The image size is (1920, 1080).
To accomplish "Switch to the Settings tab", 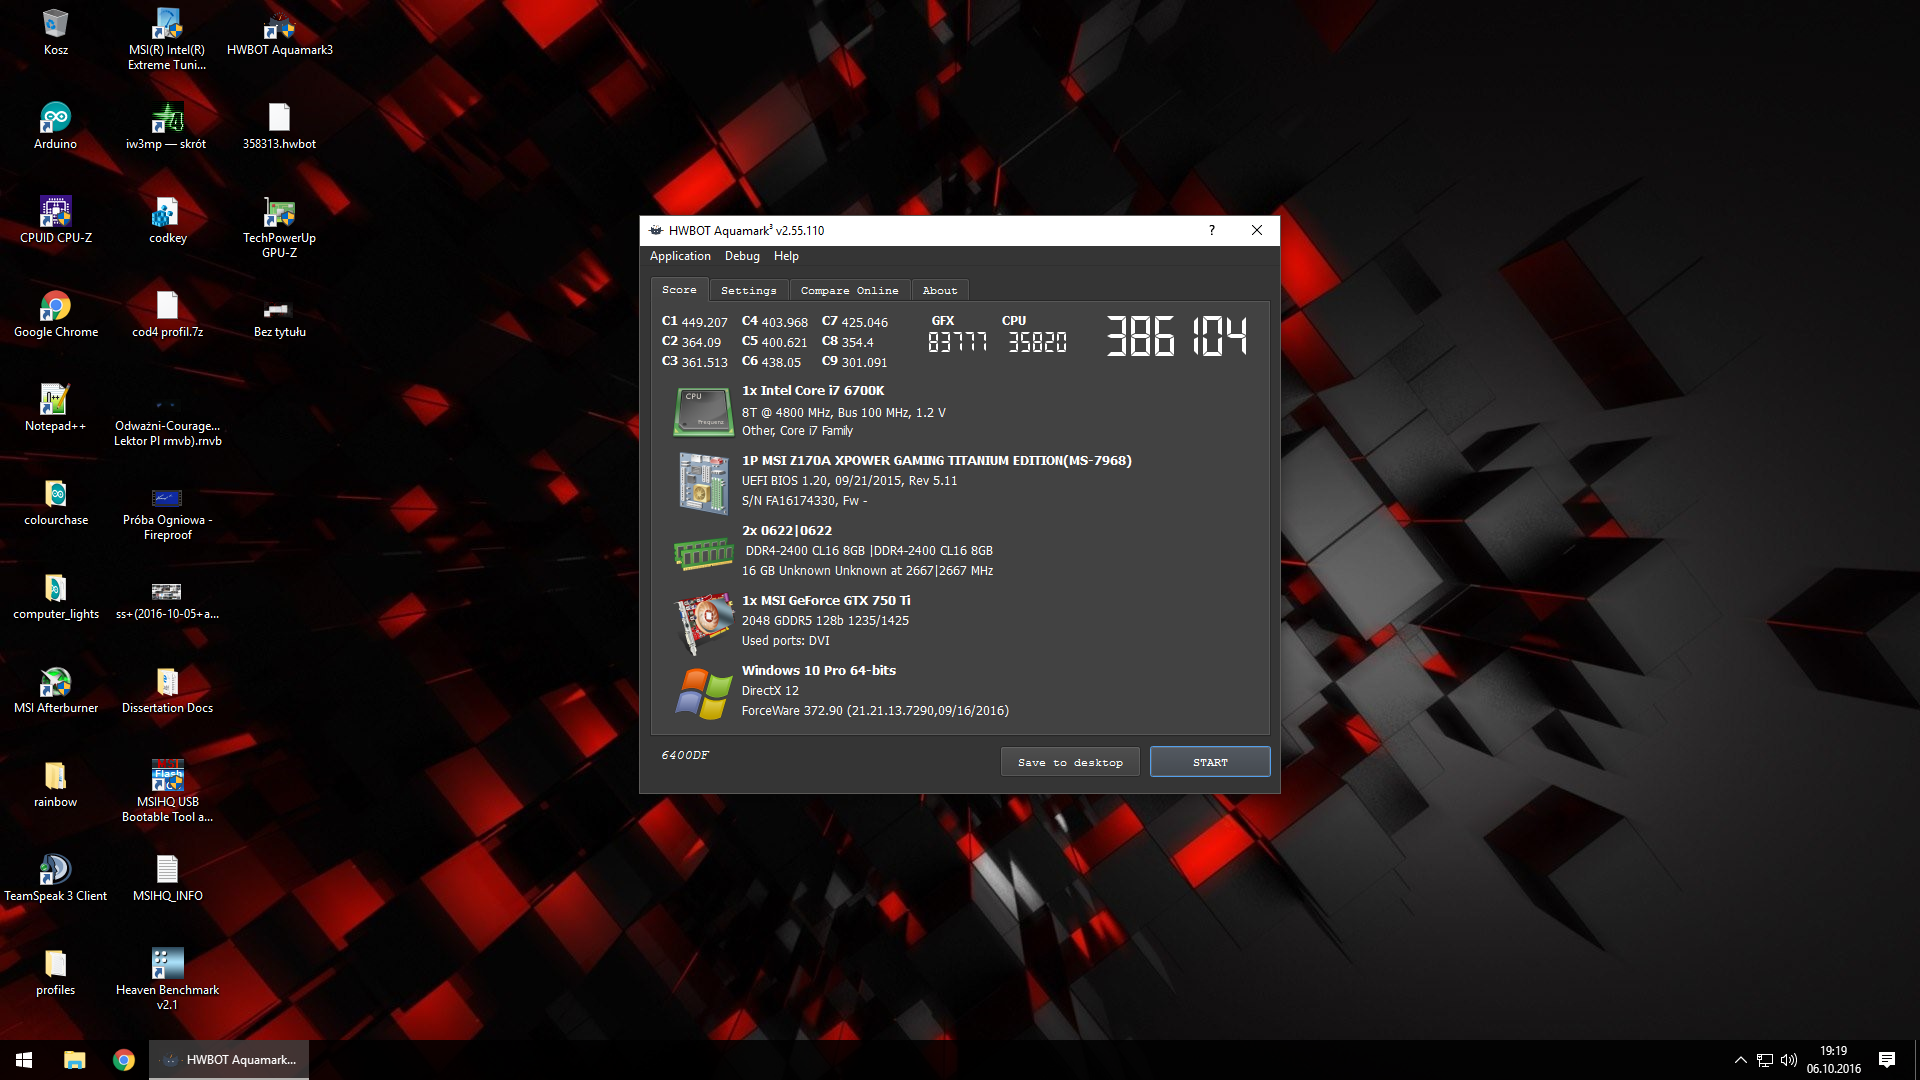I will tap(748, 290).
